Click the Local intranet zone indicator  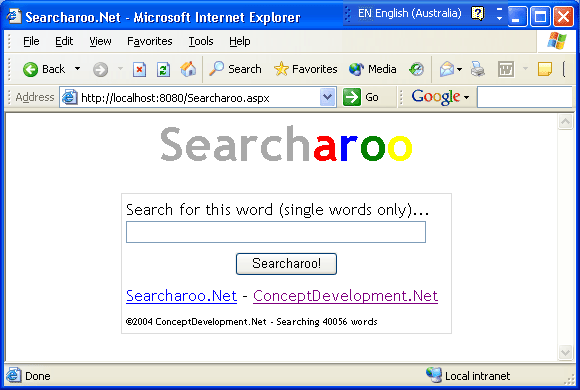468,376
